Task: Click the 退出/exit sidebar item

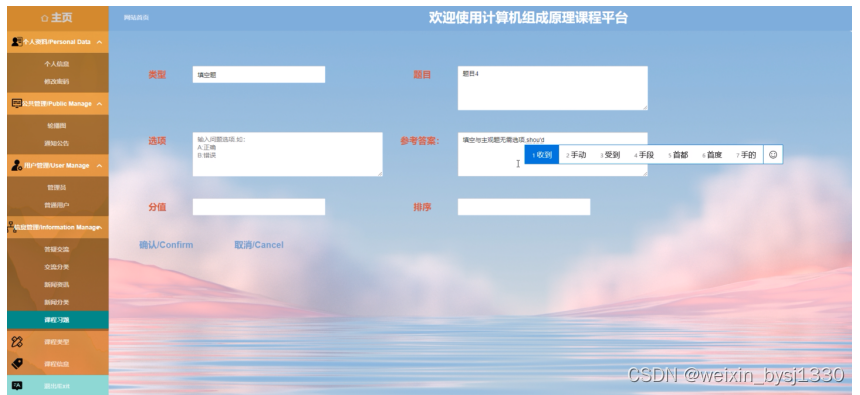Action: (58, 386)
